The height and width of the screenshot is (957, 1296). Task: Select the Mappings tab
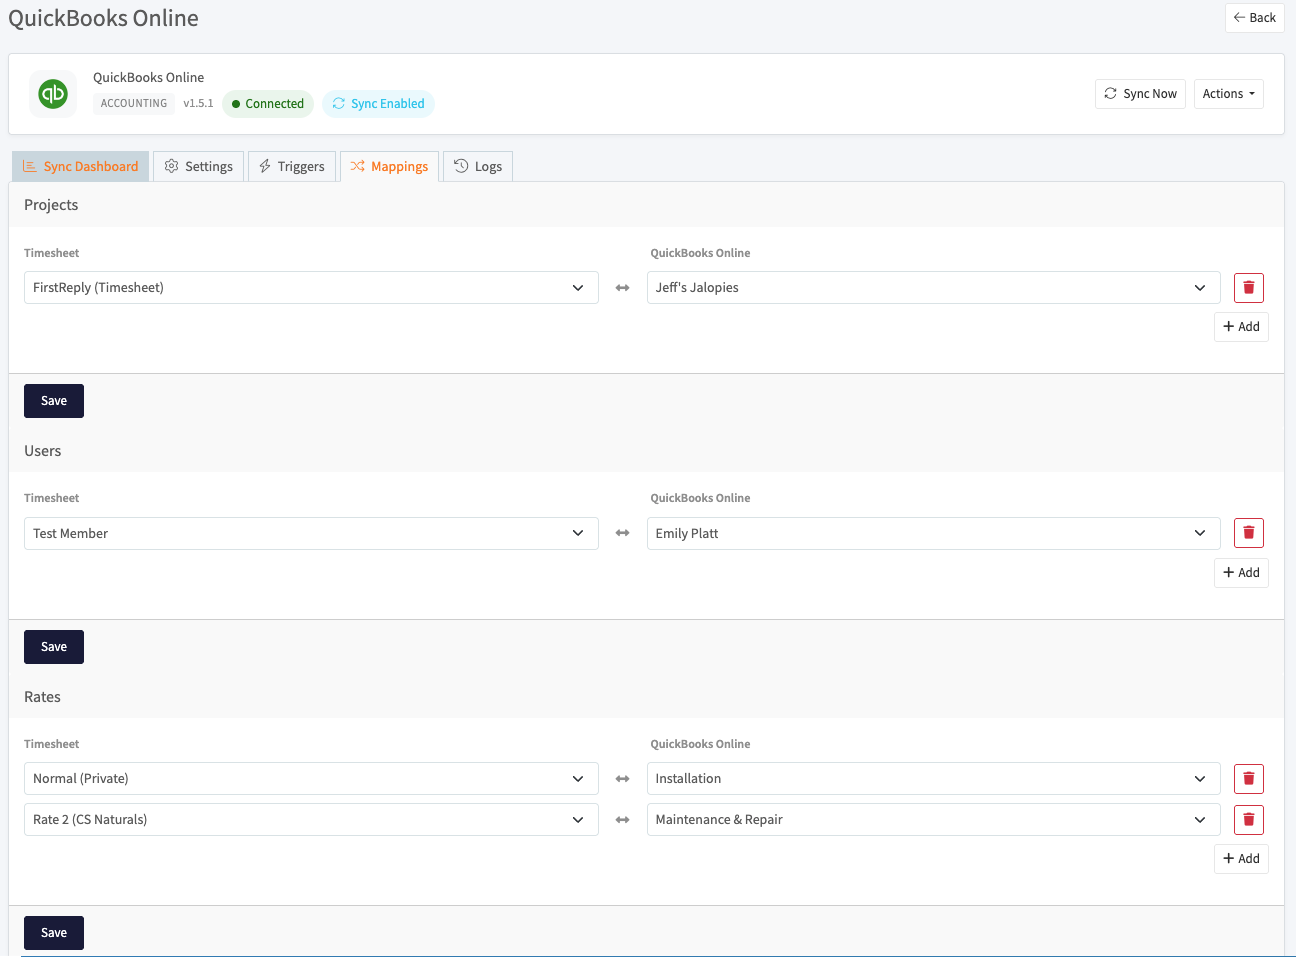click(x=389, y=166)
